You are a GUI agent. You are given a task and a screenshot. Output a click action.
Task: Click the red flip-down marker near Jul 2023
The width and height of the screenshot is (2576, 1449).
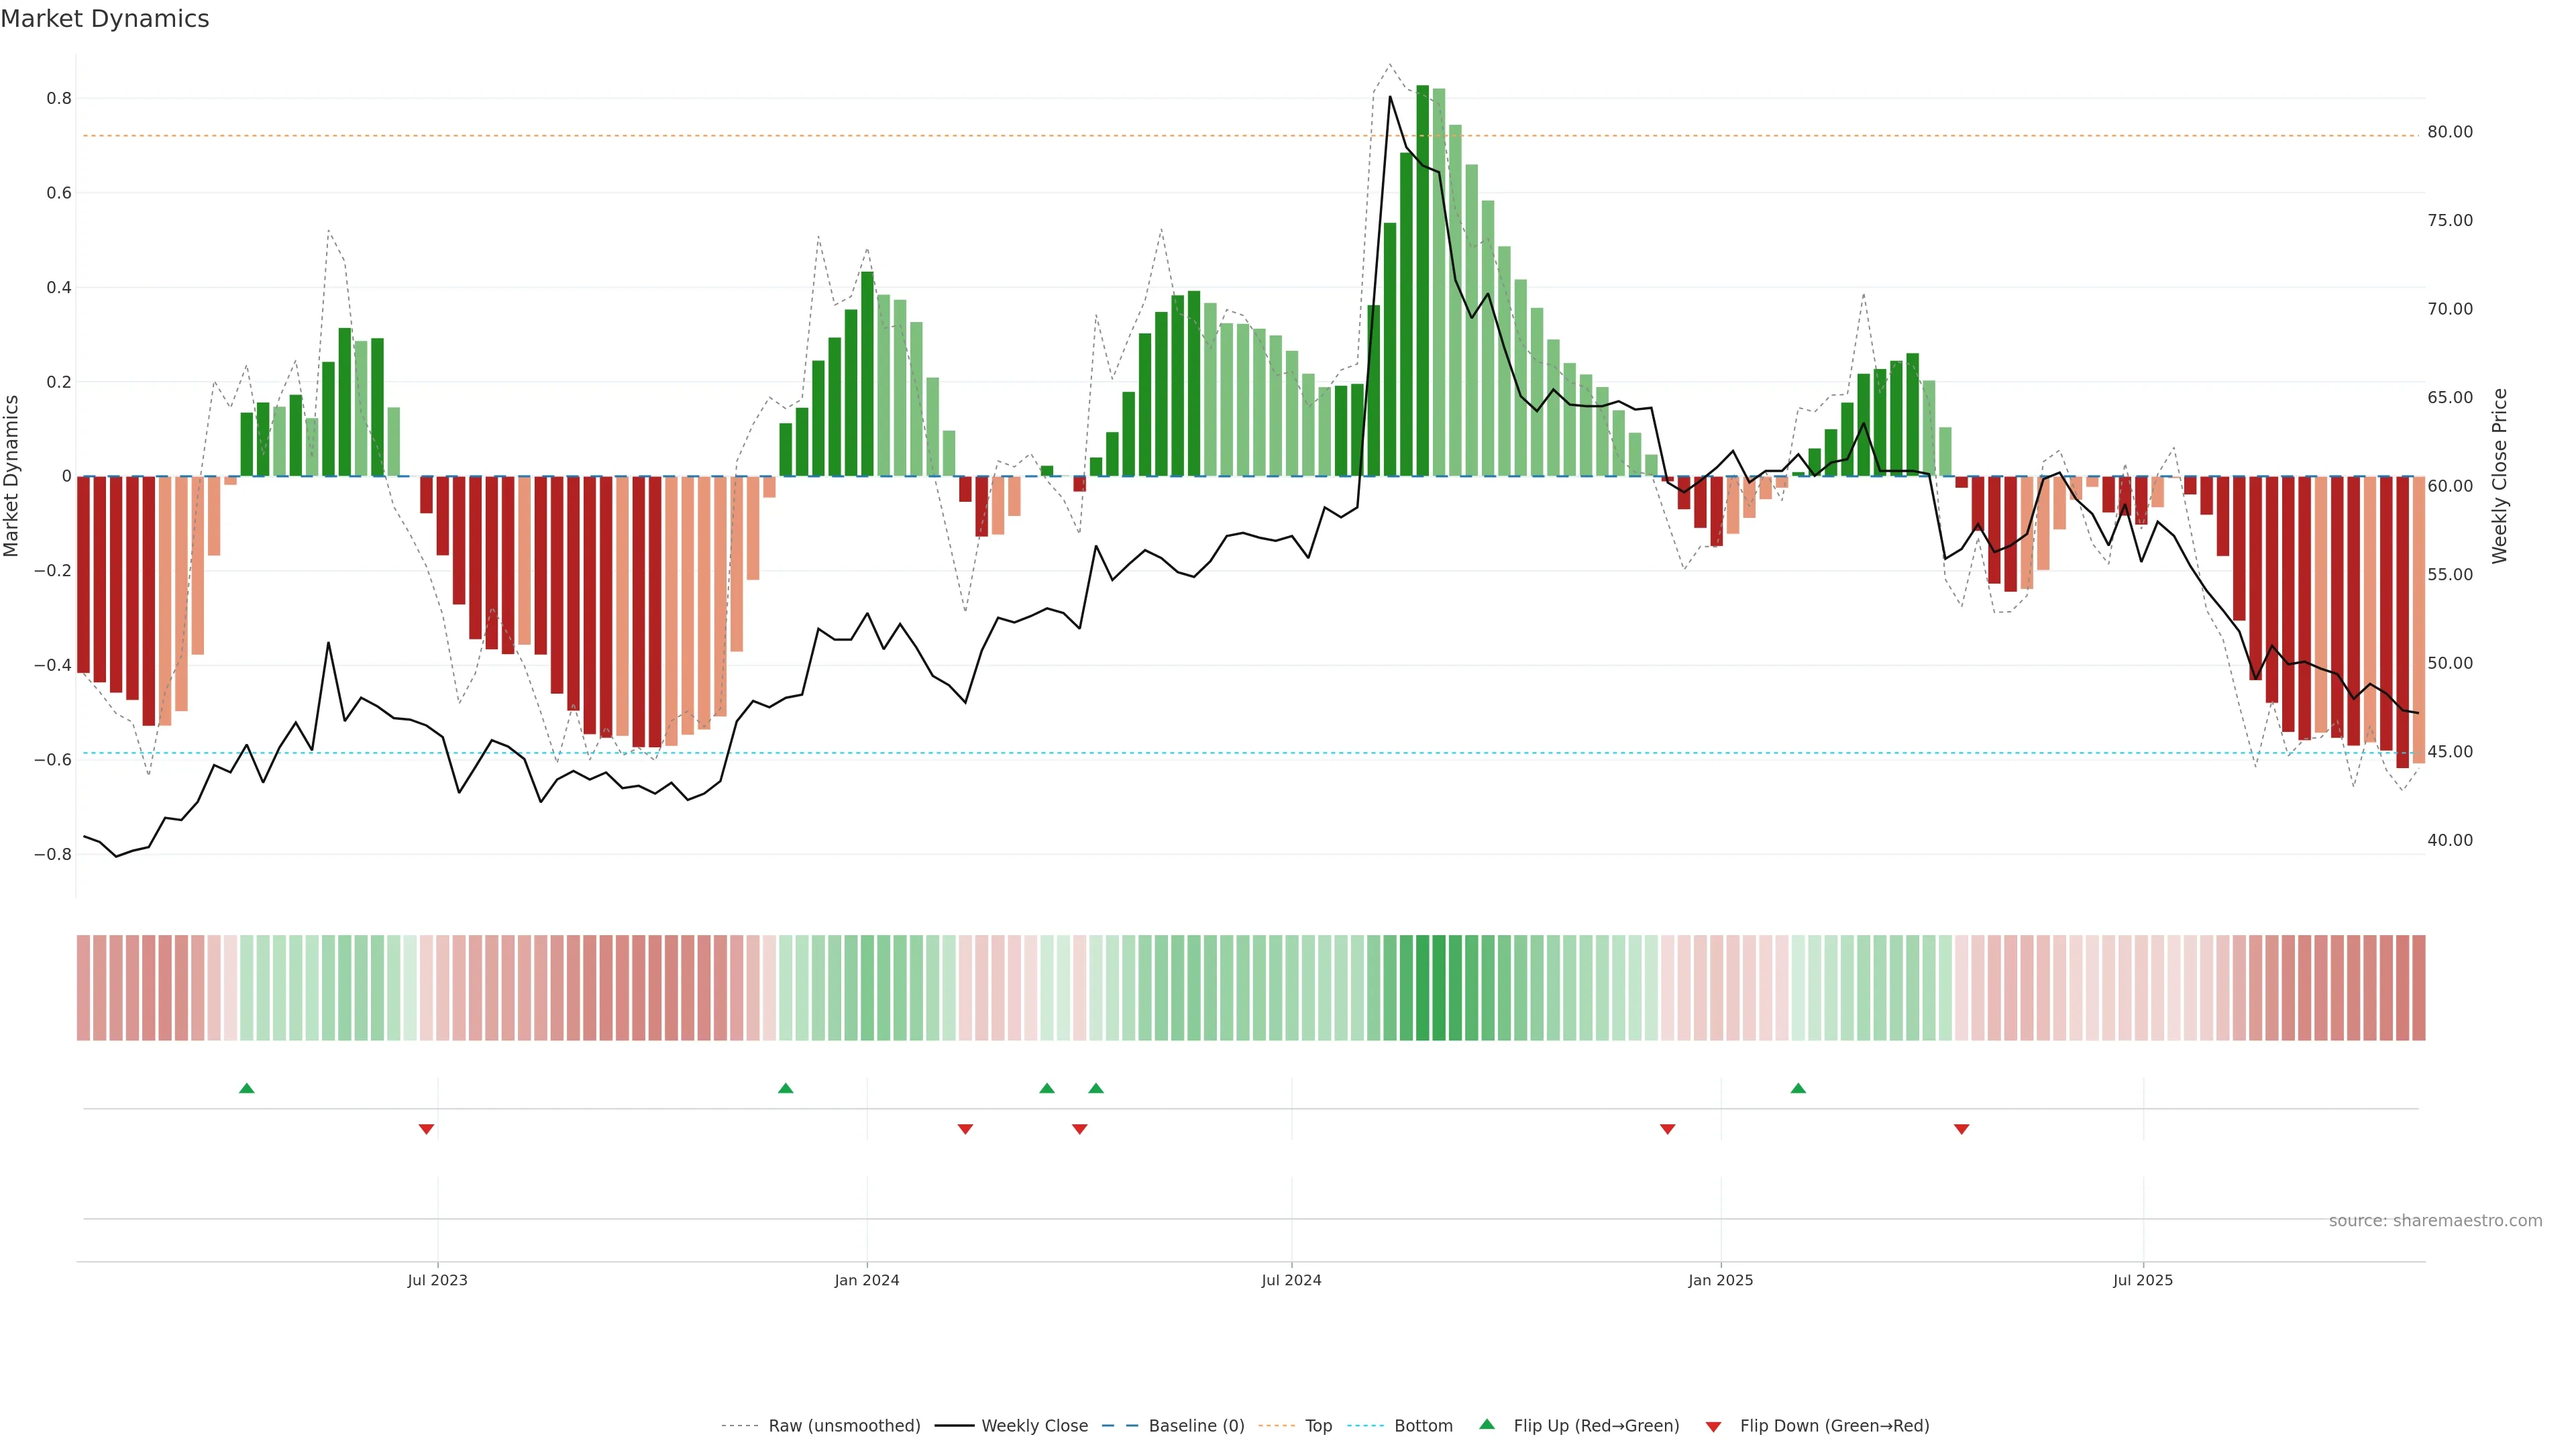426,1129
